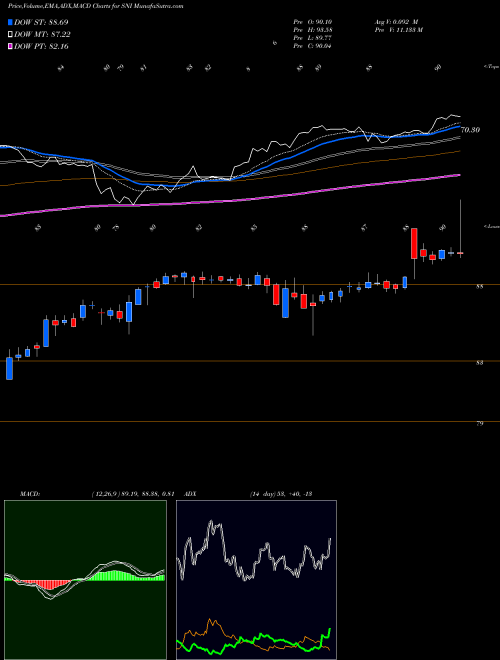Select the chart title mentioning SNI MunafaSutra.com
500x660 pixels.
[95, 7]
